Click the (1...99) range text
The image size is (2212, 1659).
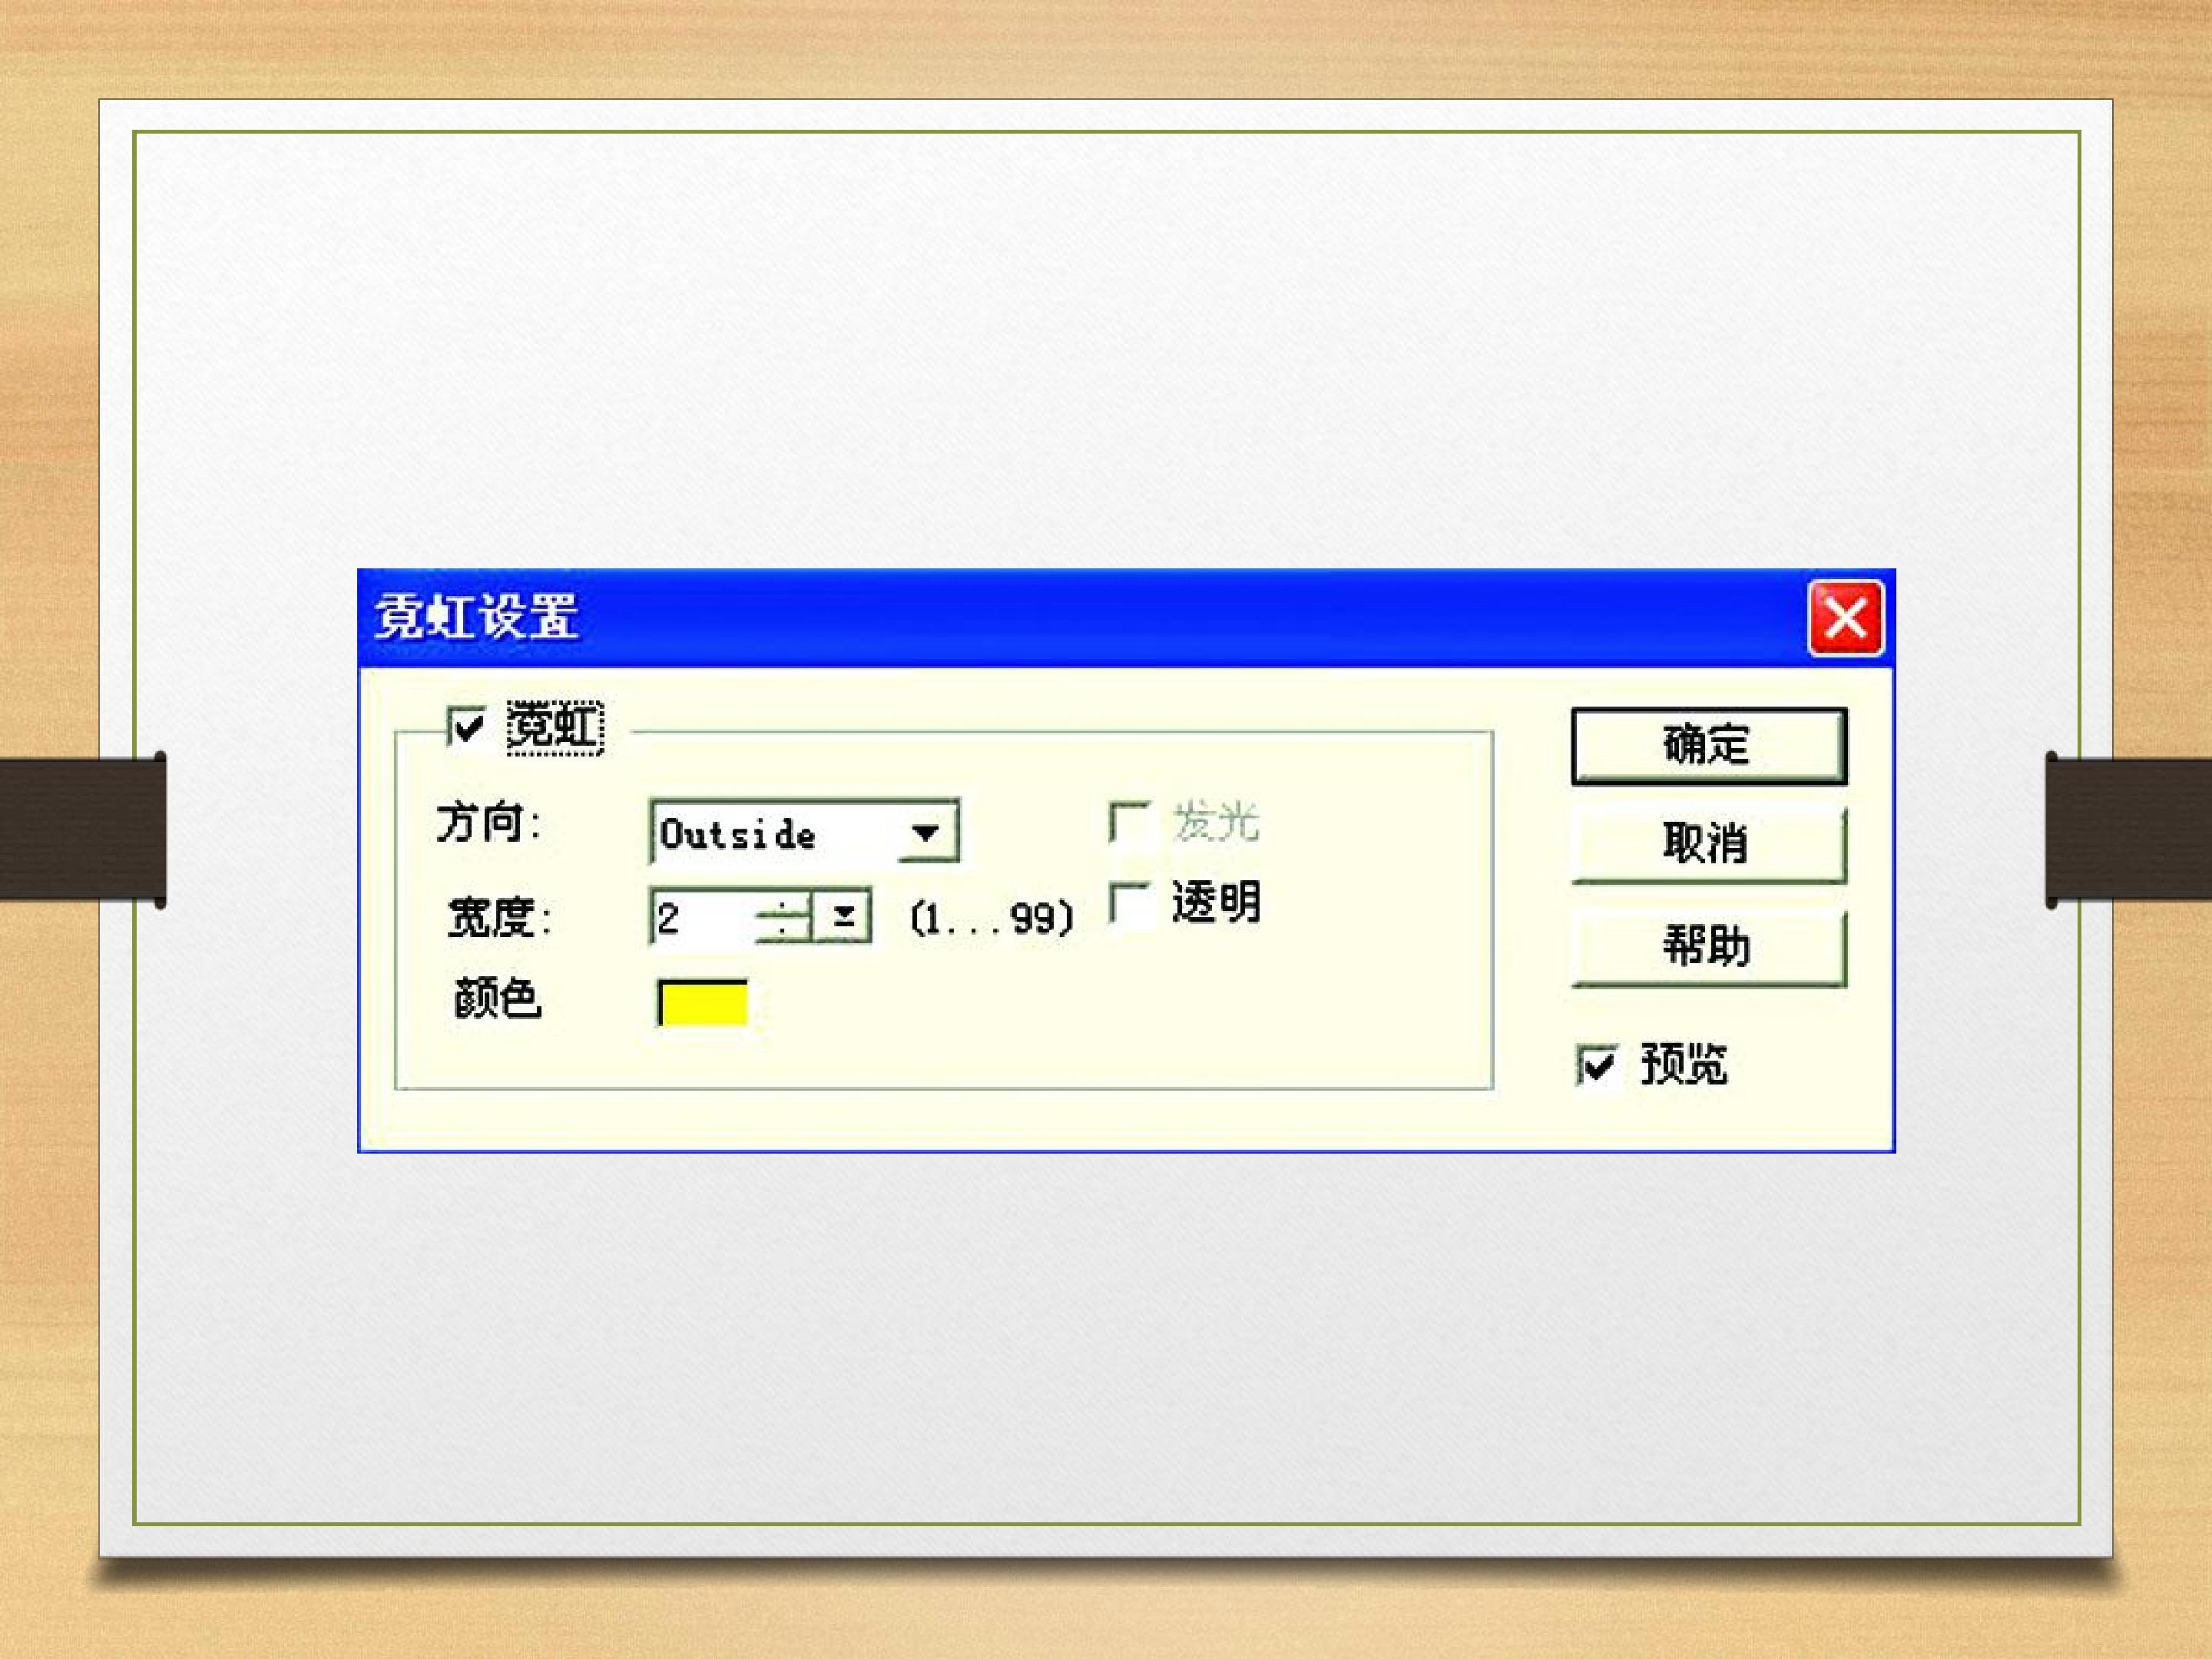click(x=992, y=918)
